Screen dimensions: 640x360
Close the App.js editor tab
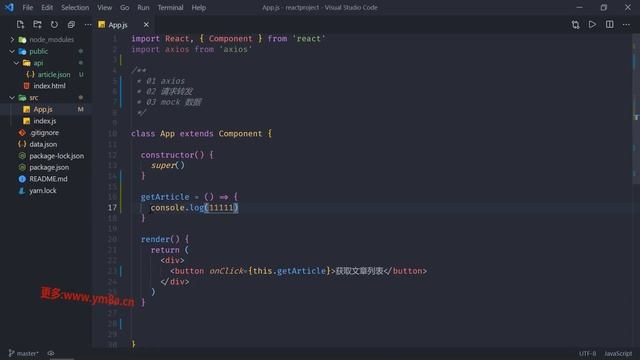pyautogui.click(x=146, y=25)
